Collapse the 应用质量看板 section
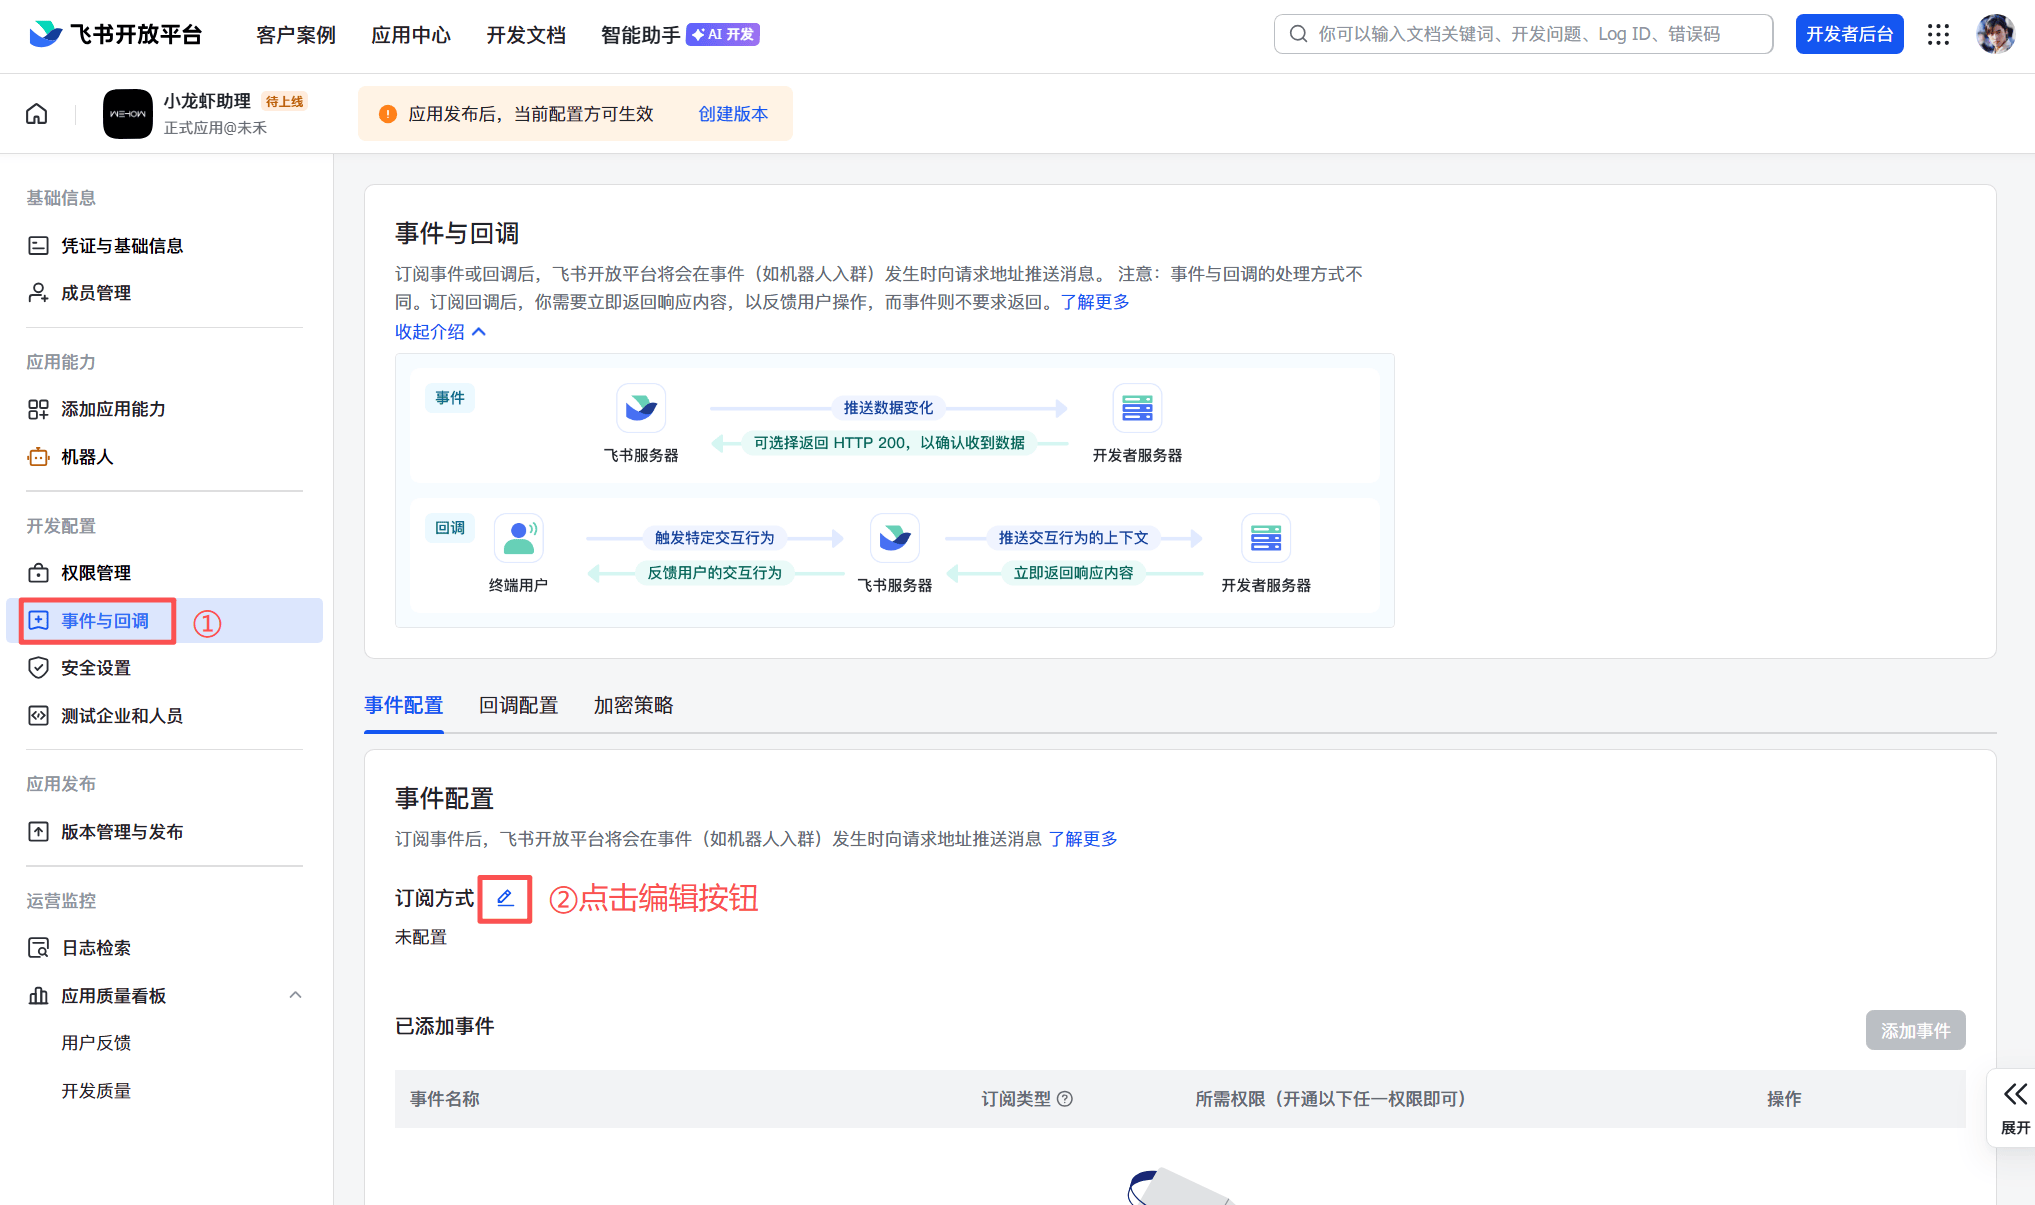 (x=295, y=995)
